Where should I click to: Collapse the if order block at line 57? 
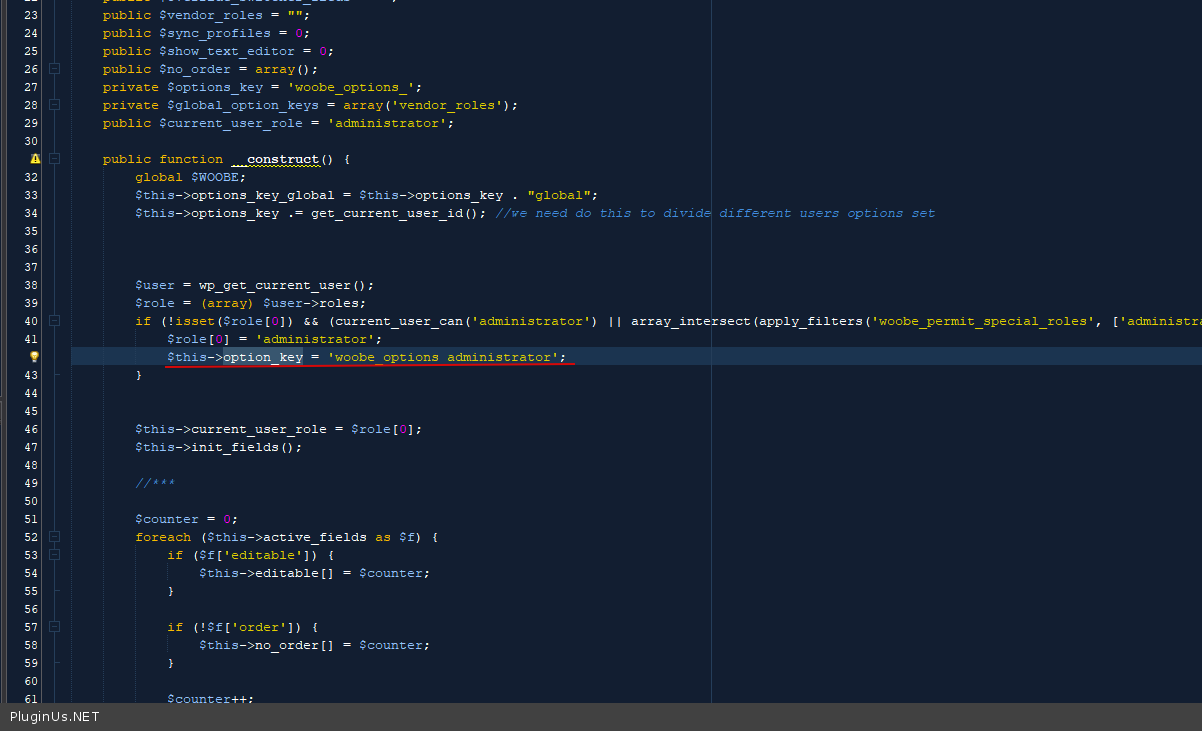(54, 627)
